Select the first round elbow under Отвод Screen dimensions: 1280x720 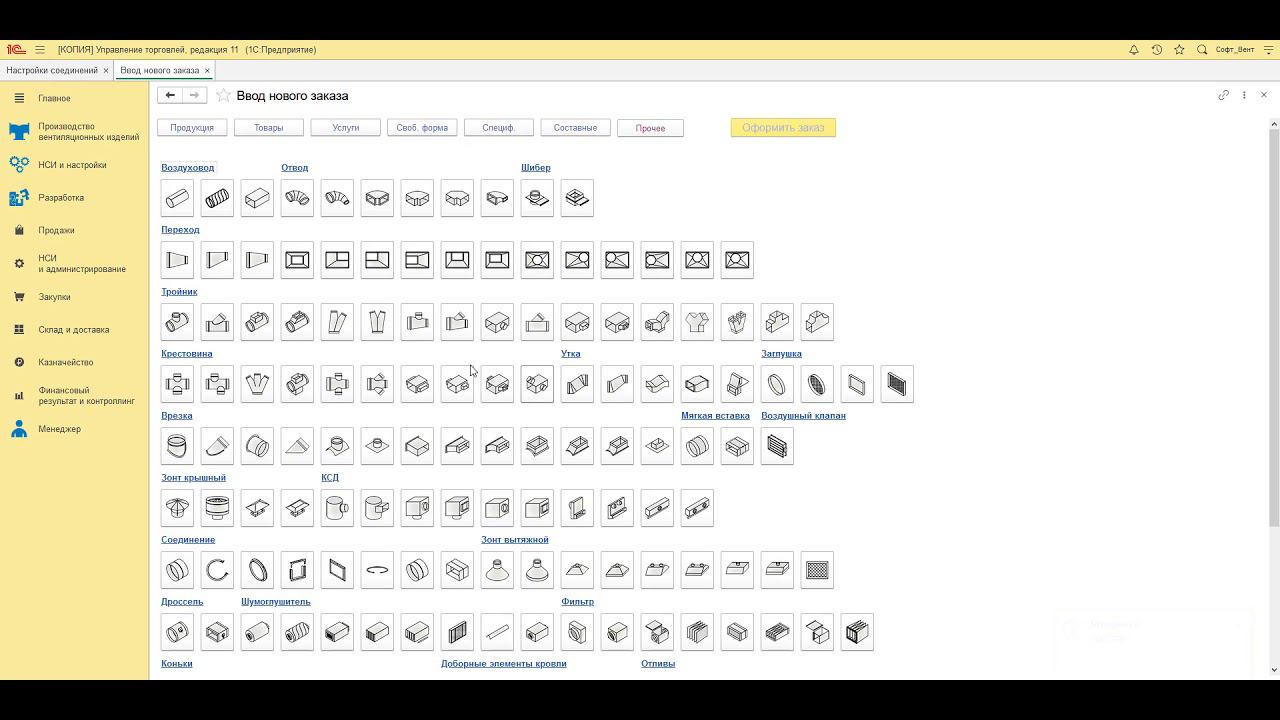click(x=297, y=198)
